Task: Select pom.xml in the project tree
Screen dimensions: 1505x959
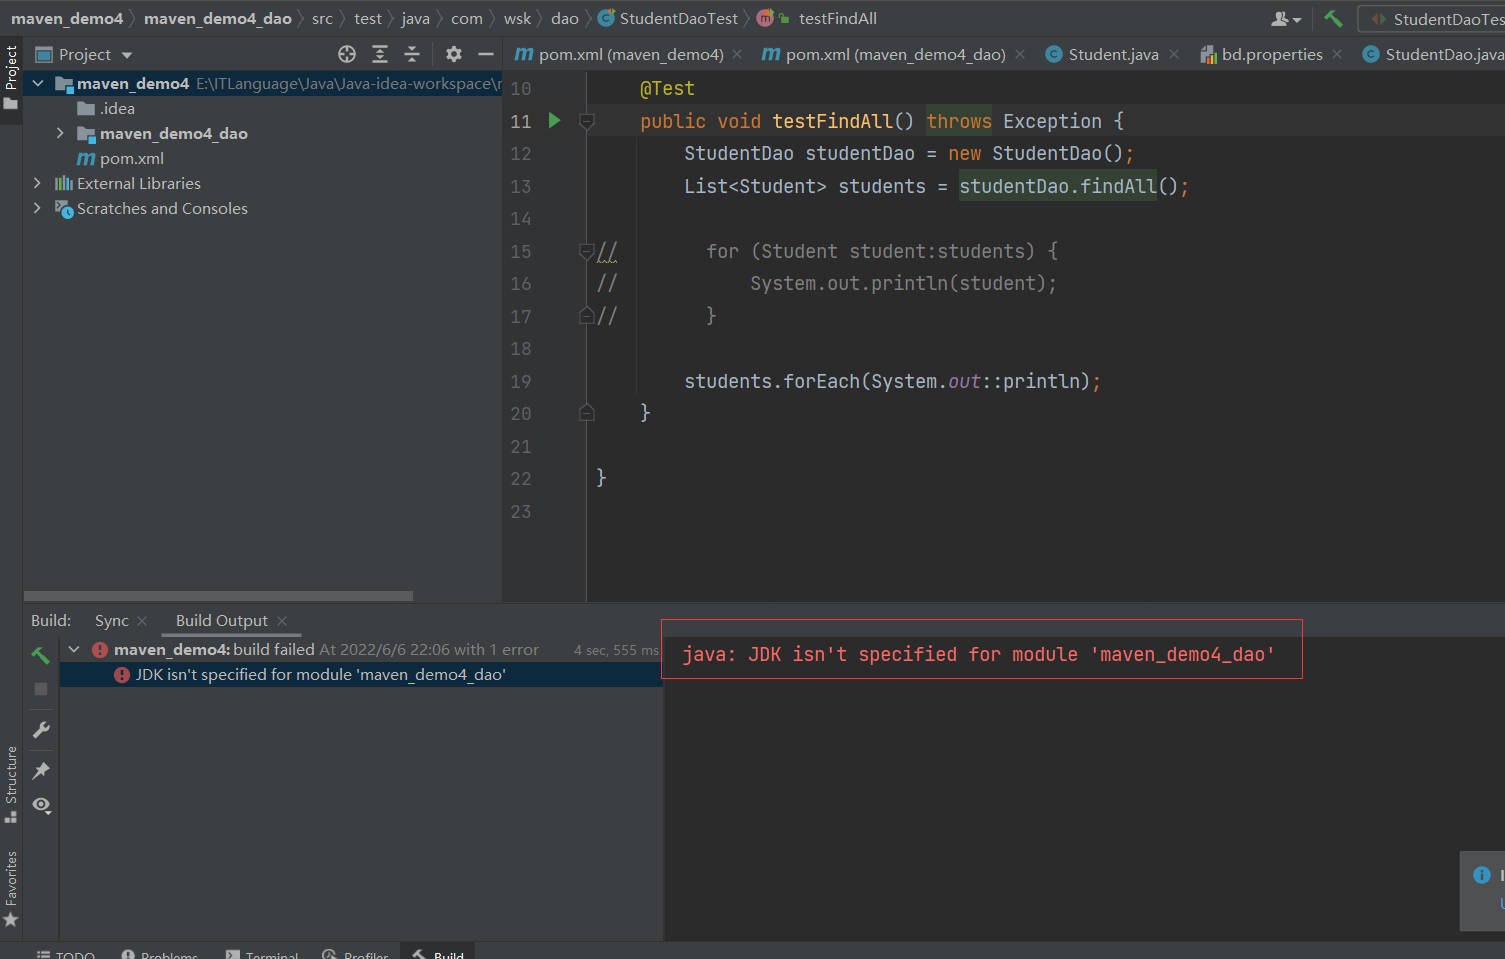Action: coord(121,158)
